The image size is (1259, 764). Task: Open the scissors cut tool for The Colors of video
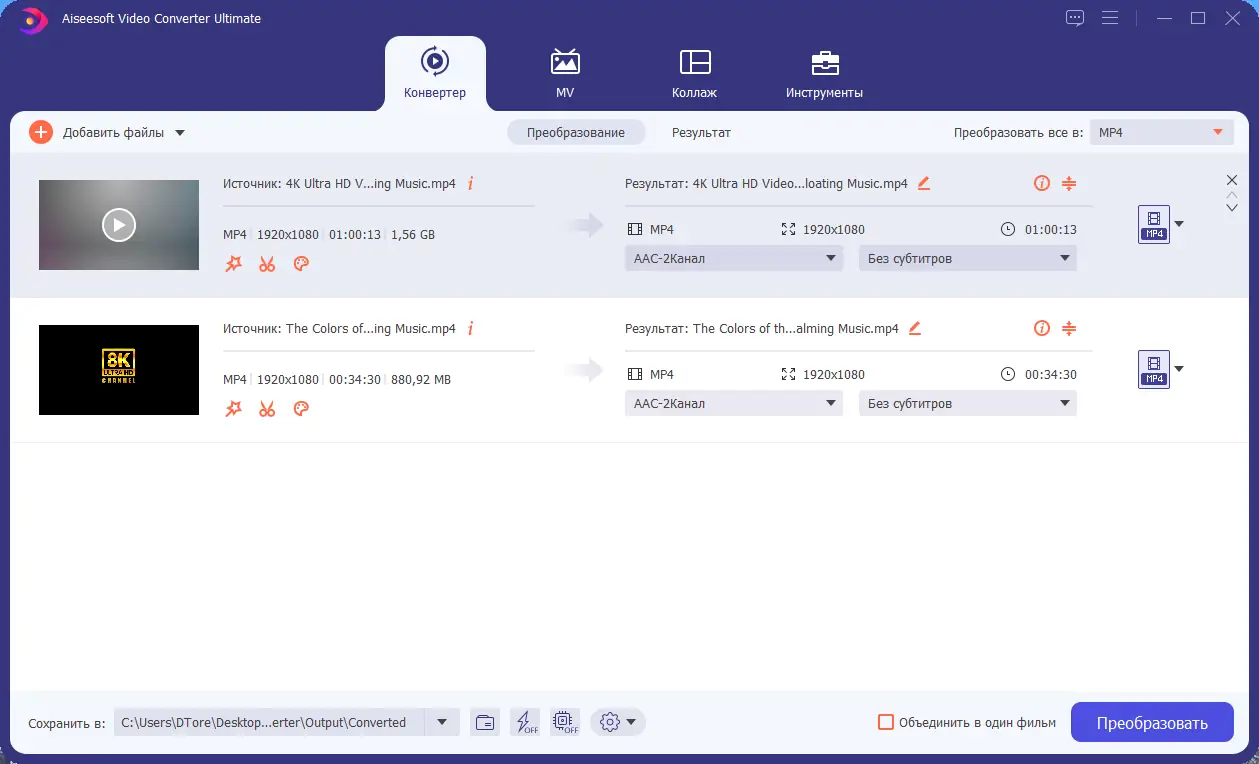(267, 409)
